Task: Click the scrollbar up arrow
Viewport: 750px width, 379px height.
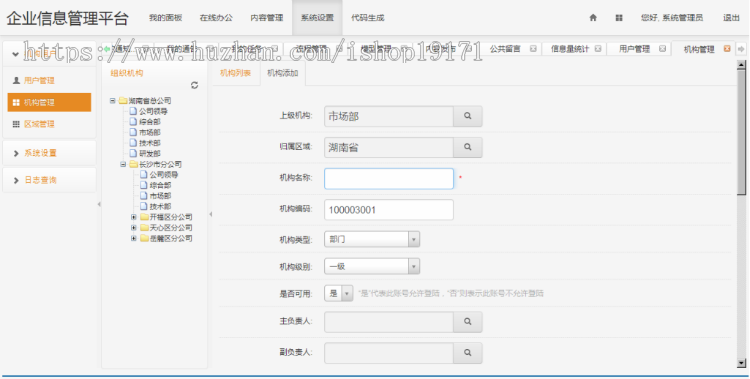Action: 741,64
